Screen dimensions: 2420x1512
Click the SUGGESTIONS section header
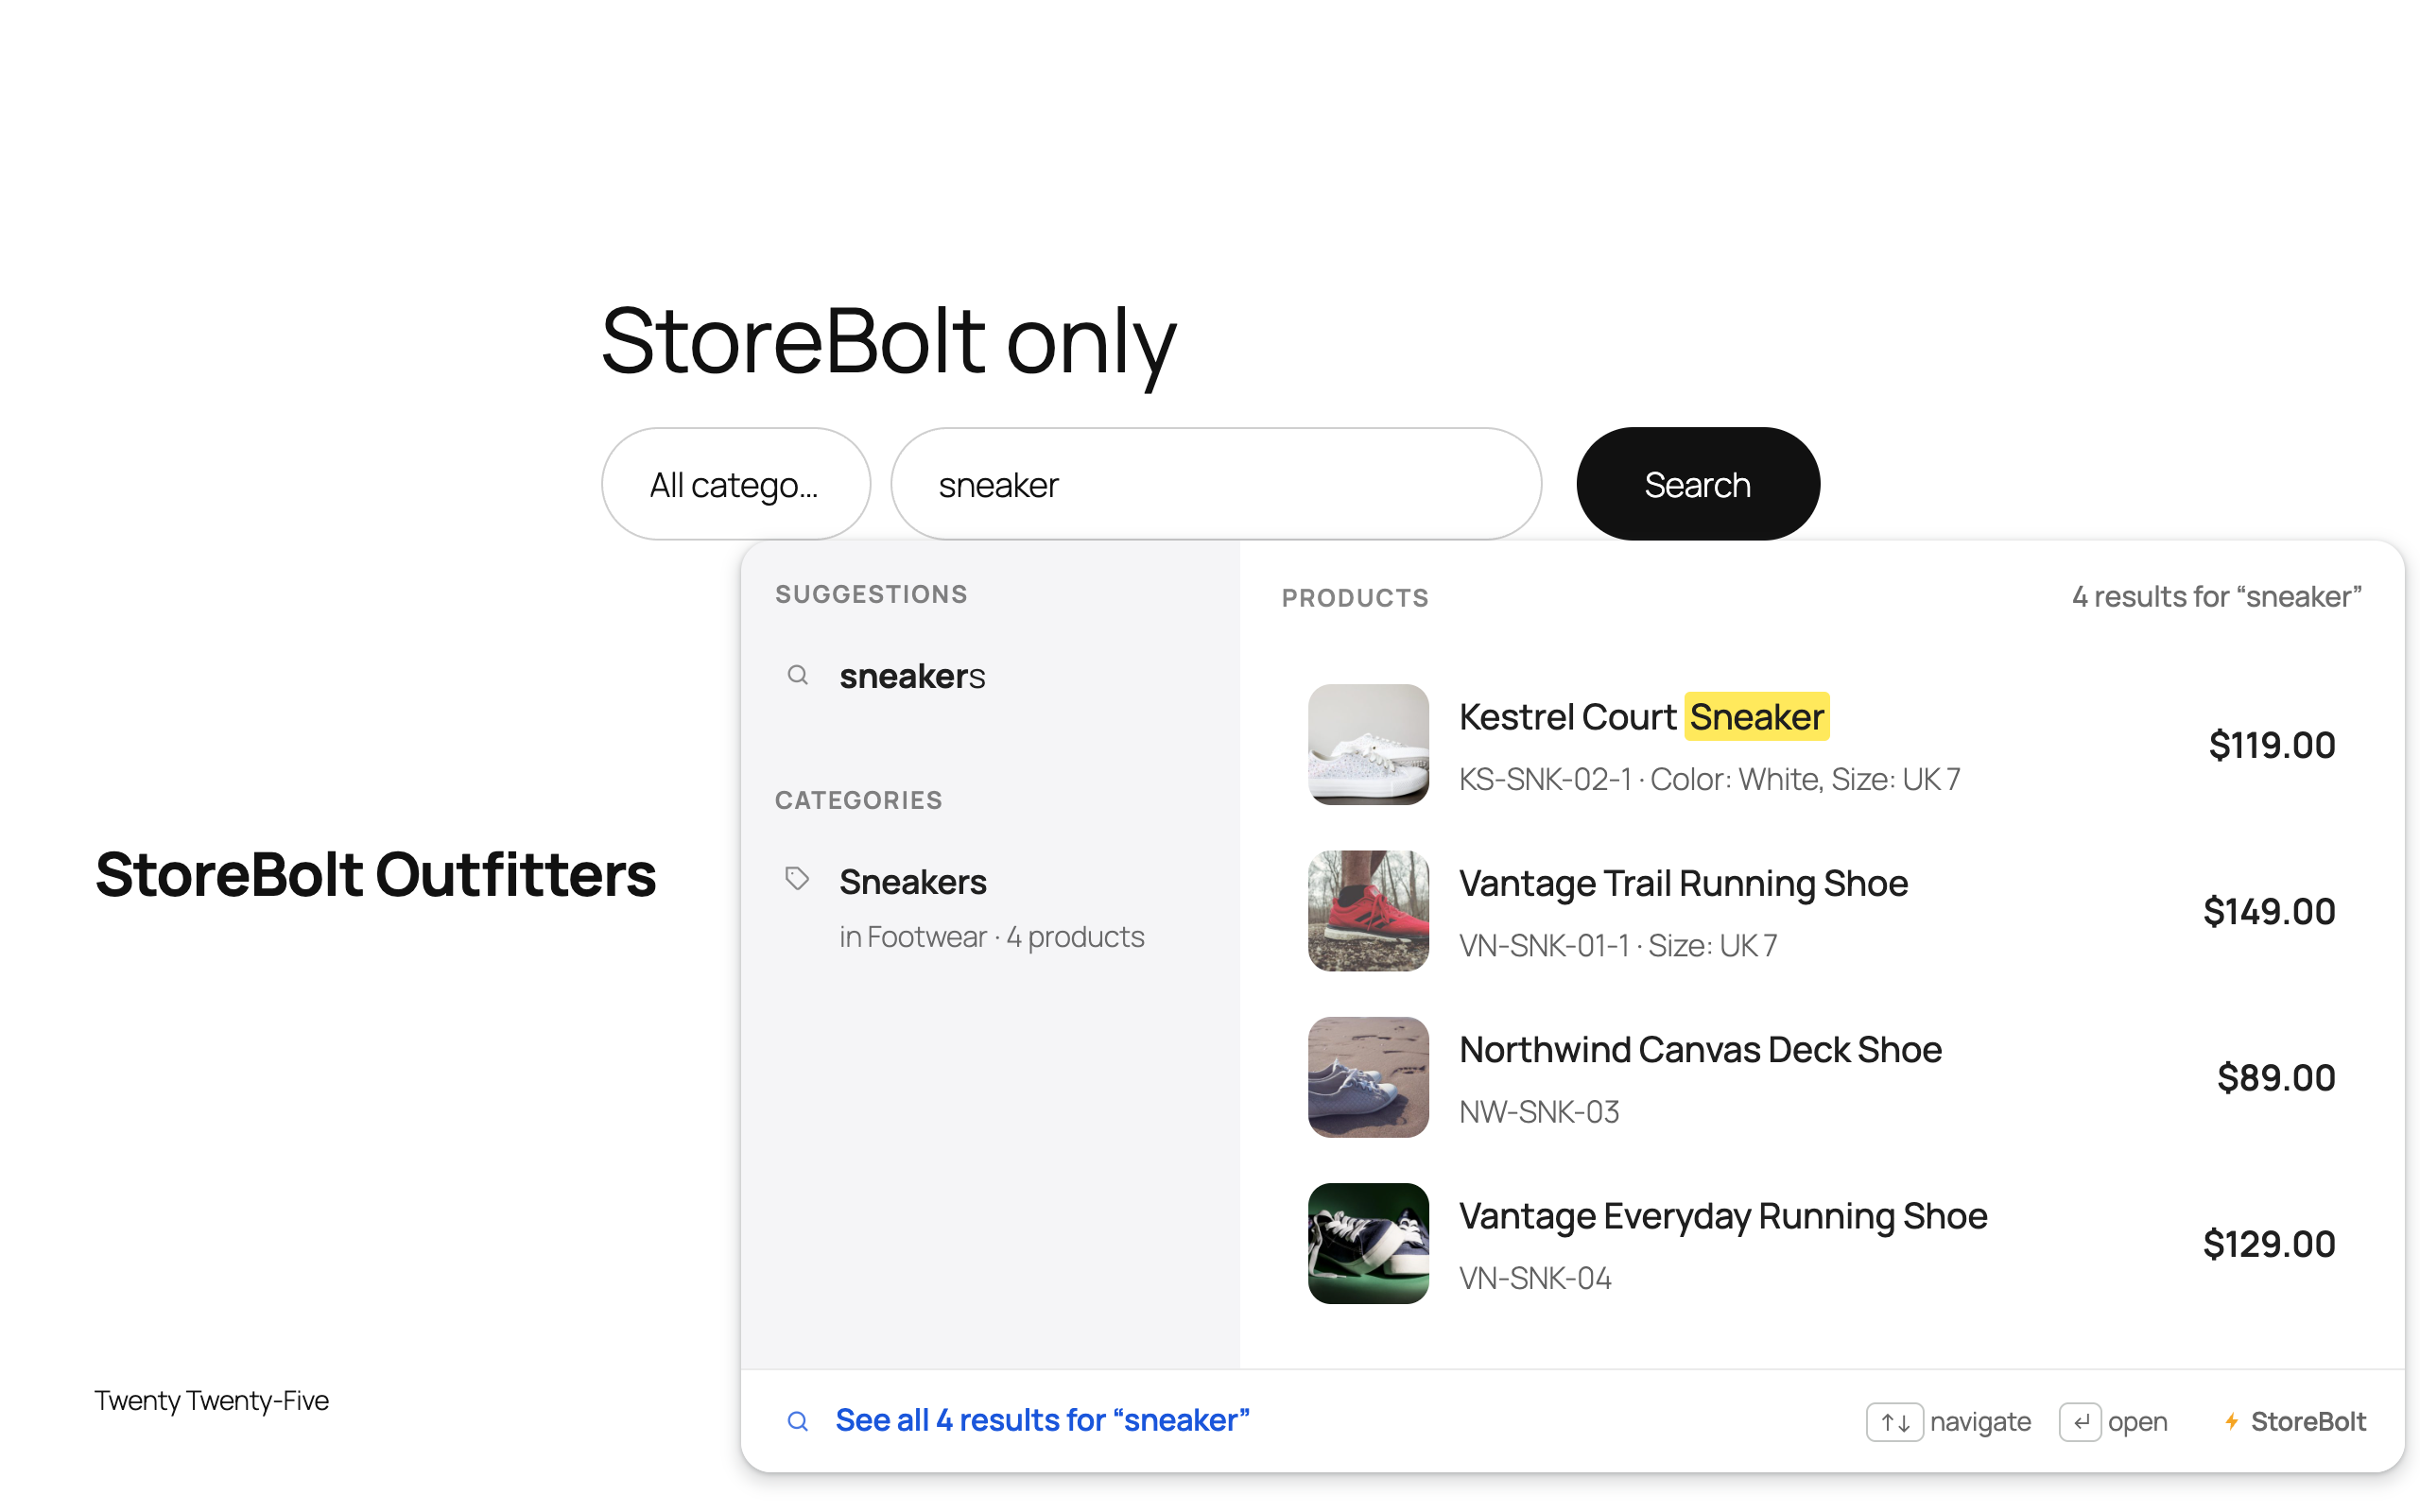871,594
